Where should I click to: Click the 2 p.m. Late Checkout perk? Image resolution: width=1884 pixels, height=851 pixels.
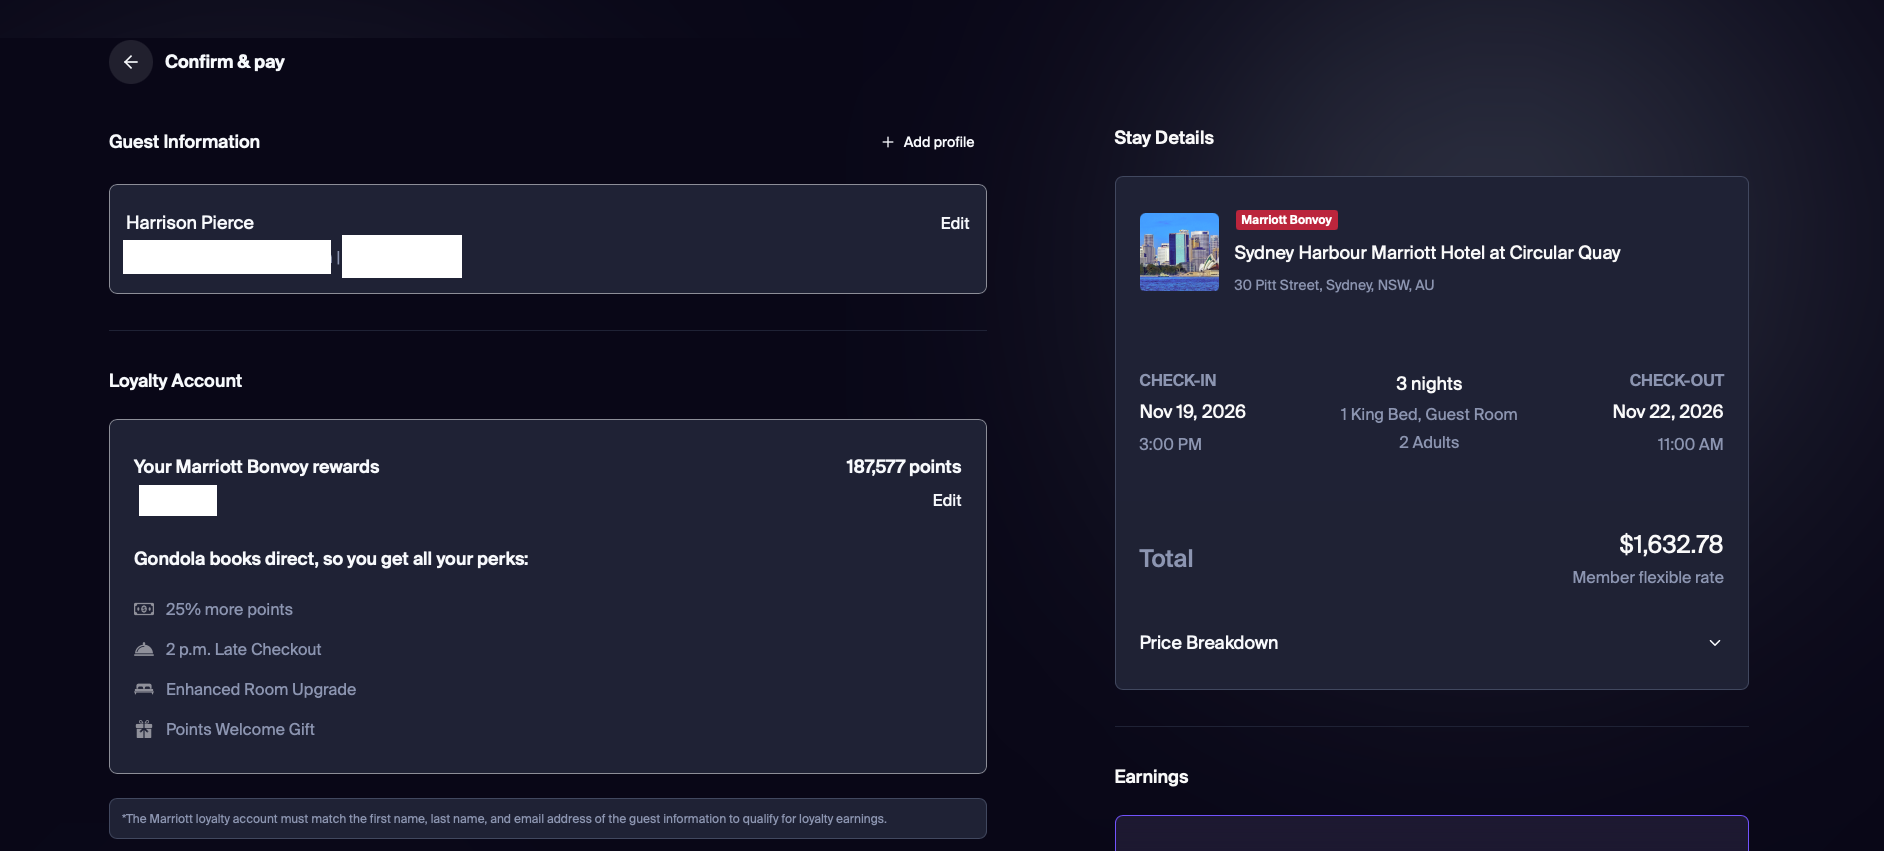point(243,650)
